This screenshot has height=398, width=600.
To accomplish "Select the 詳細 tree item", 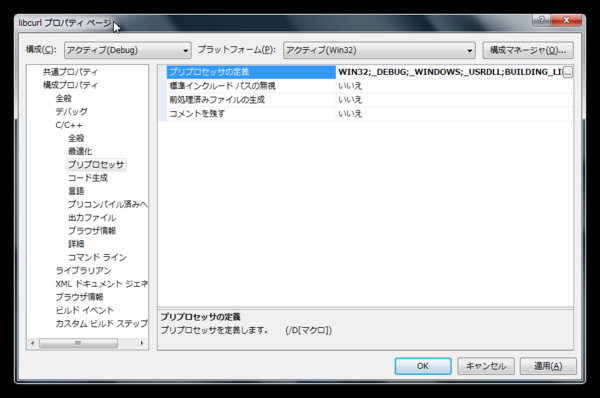I will 76,244.
